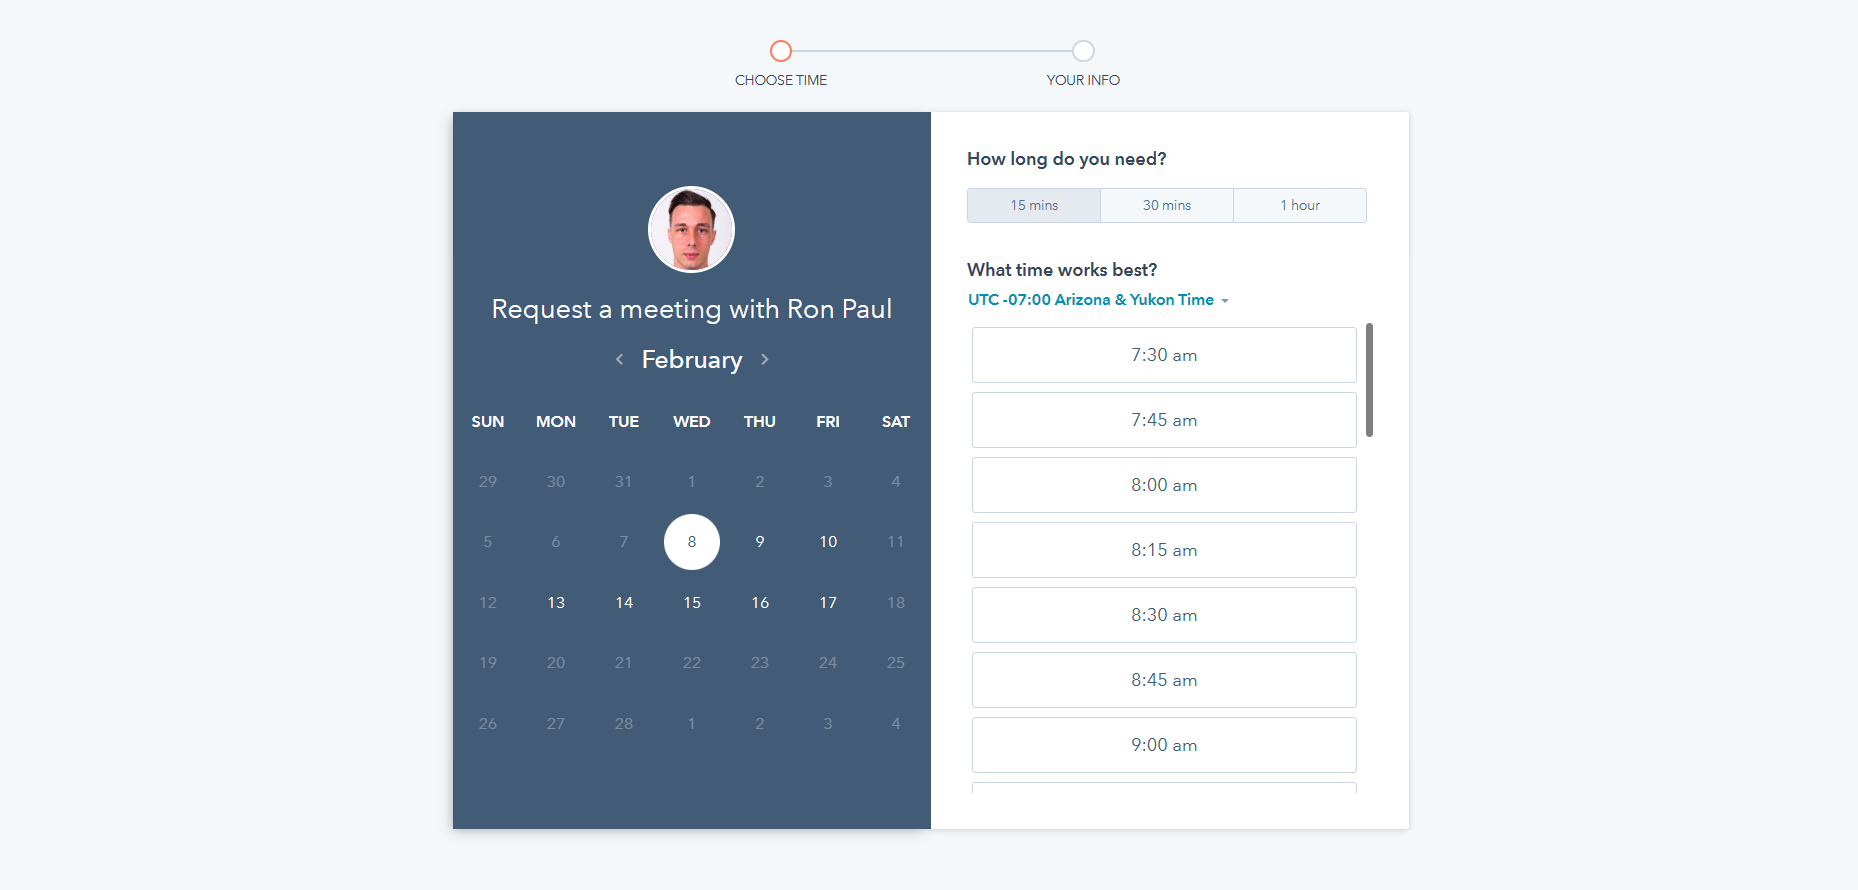Pick the 7:30 am time slot

pyautogui.click(x=1163, y=355)
